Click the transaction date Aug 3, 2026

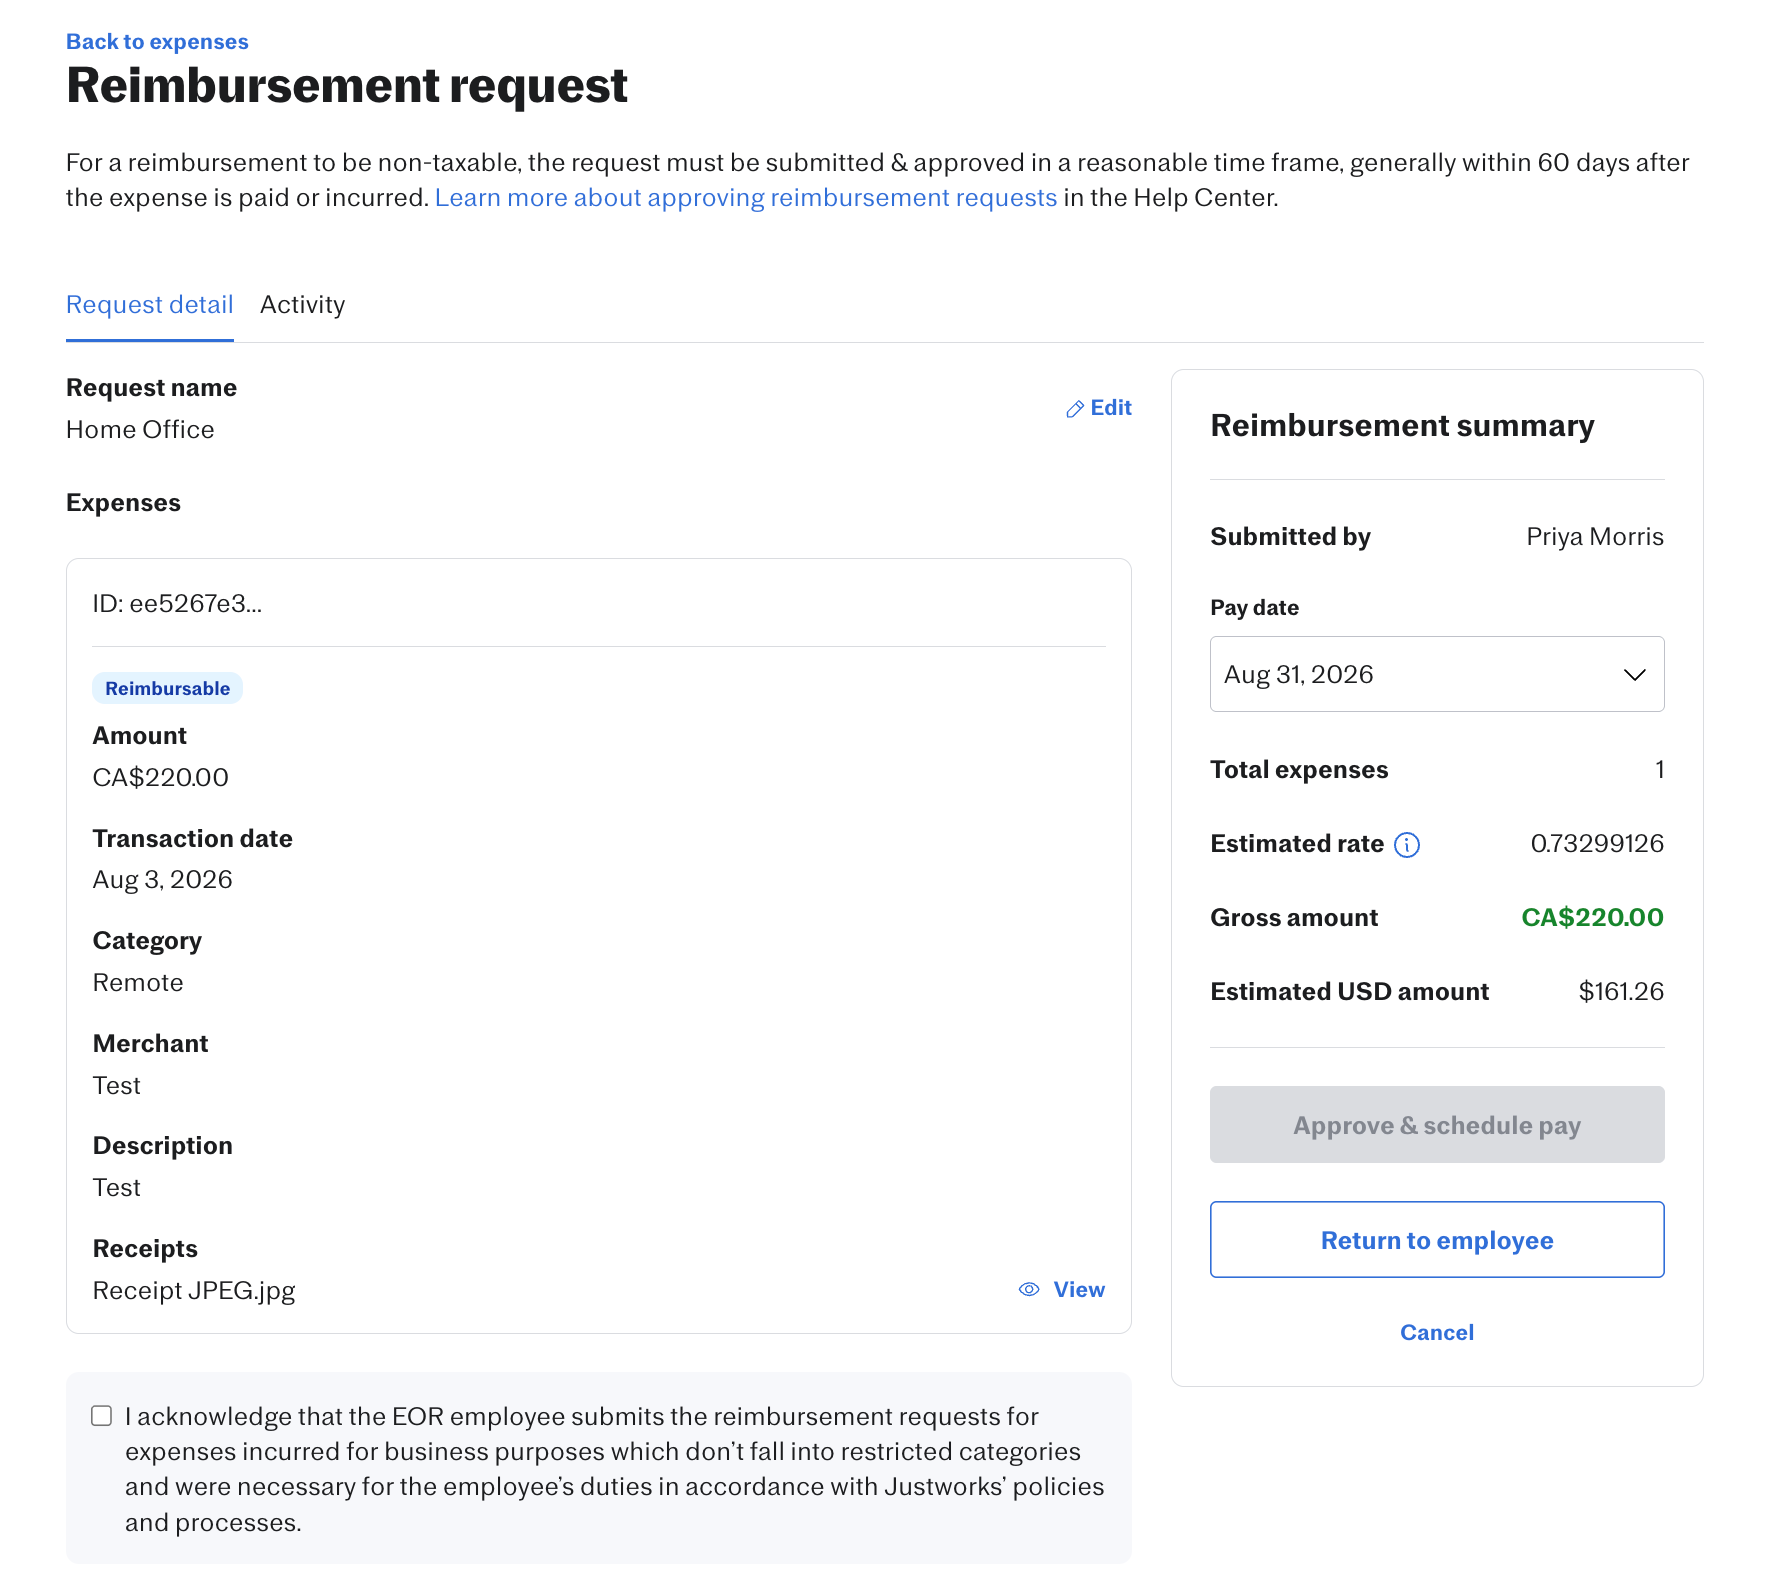pyautogui.click(x=163, y=880)
